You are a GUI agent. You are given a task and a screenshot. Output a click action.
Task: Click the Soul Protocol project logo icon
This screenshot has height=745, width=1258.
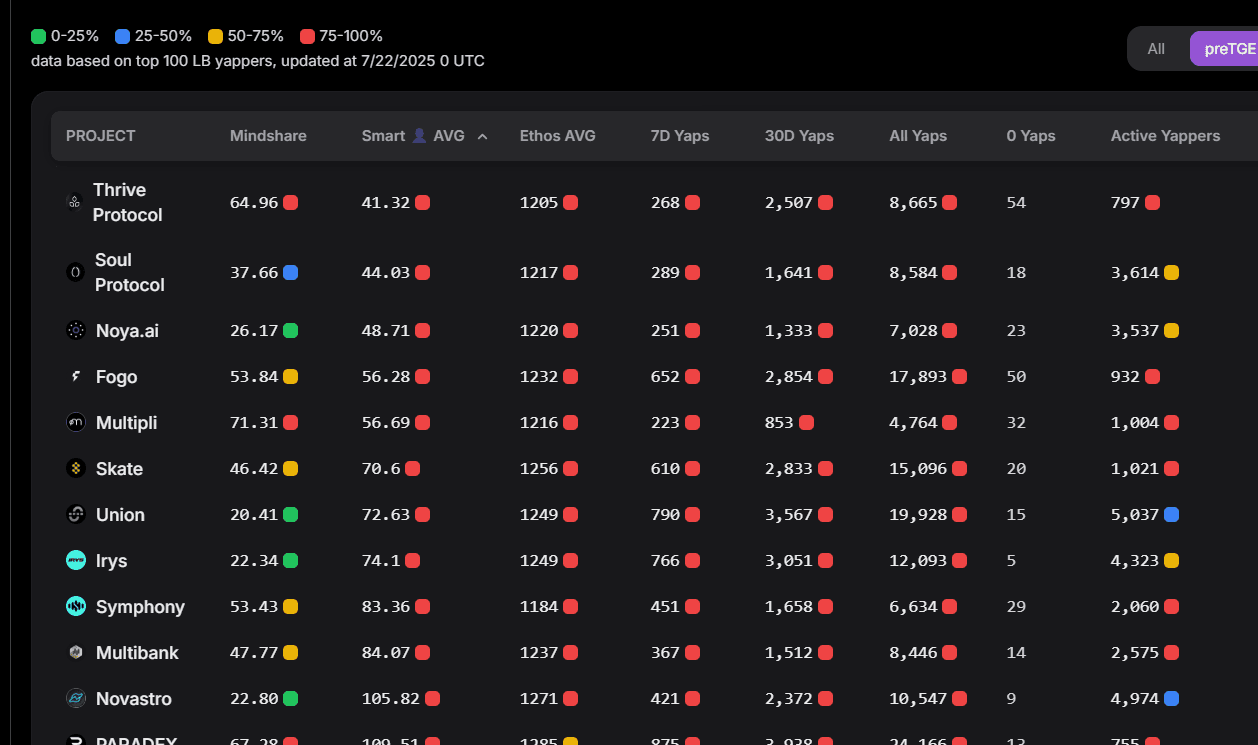coord(75,272)
